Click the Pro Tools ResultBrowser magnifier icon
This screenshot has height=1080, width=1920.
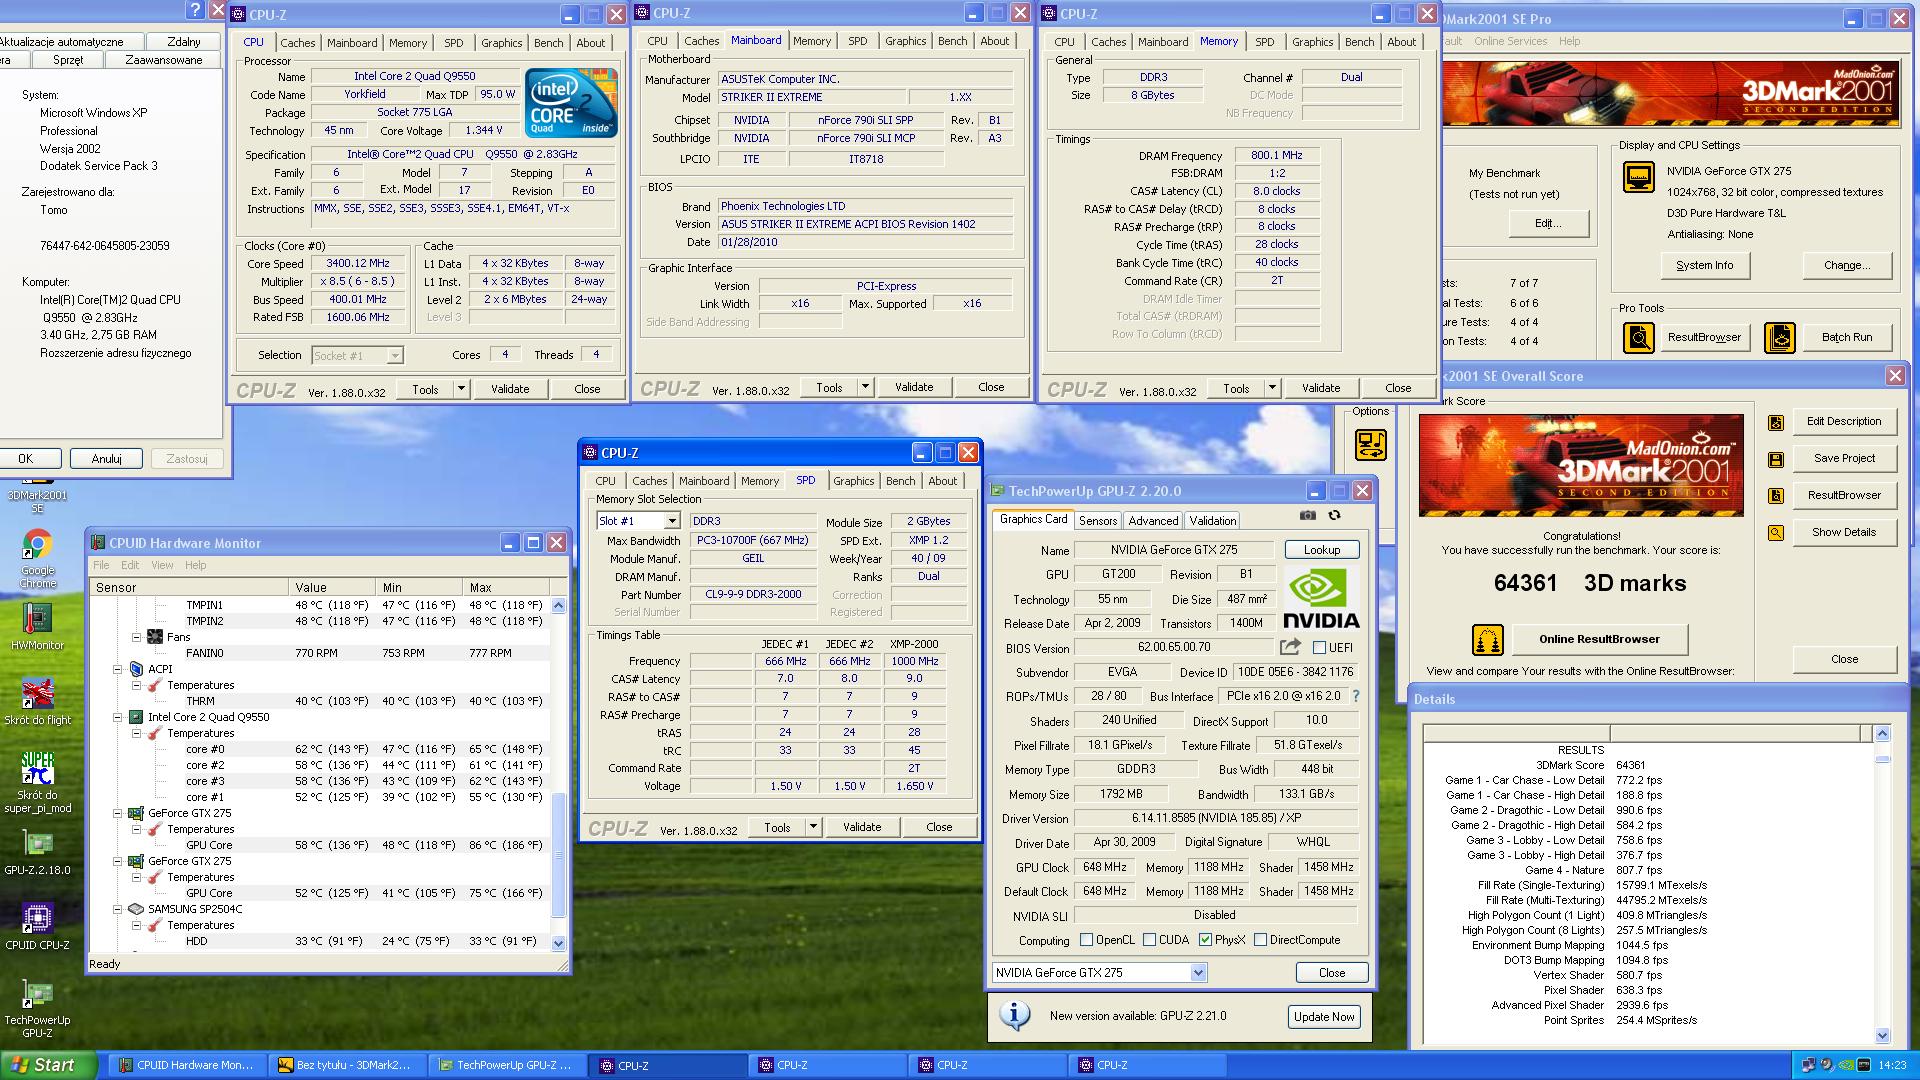(x=1638, y=337)
